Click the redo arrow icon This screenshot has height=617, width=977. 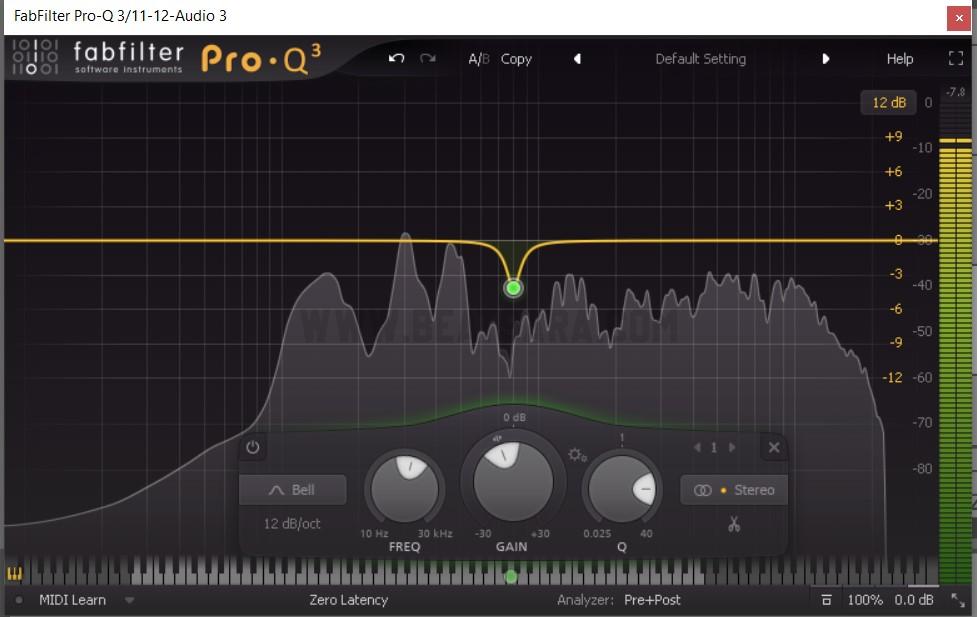(428, 59)
